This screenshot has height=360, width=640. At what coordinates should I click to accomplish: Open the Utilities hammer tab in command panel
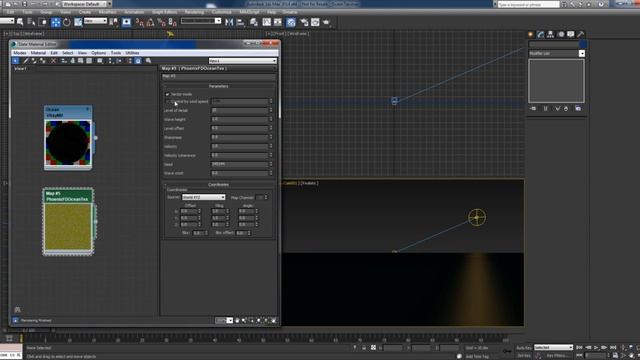(580, 34)
